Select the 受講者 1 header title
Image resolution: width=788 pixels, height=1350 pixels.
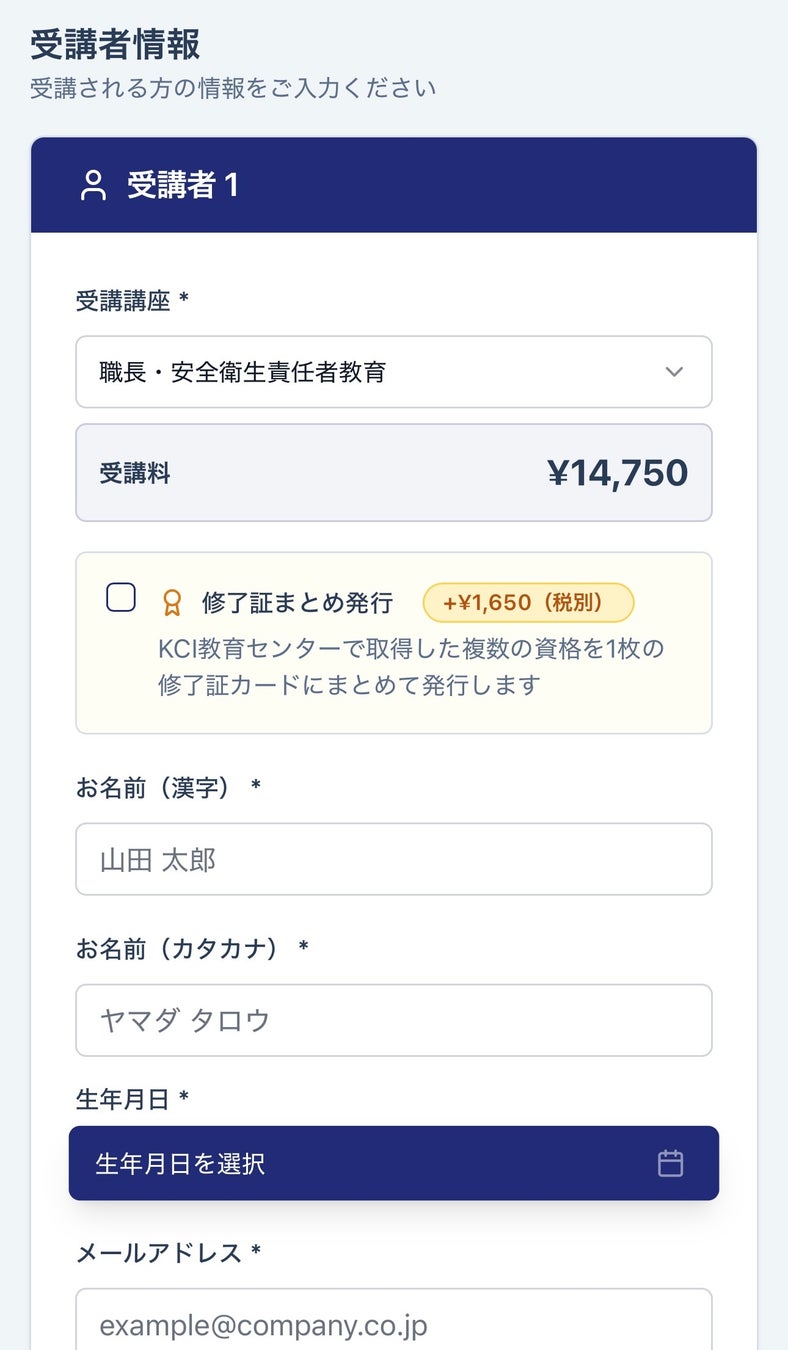pyautogui.click(x=182, y=185)
